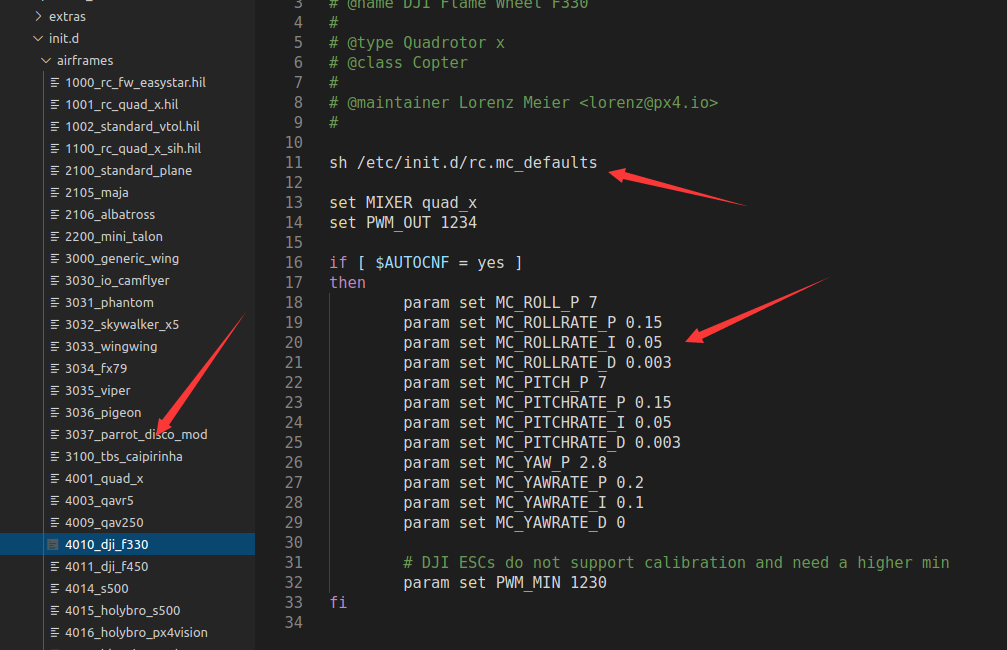Open file 3035_viper

[98, 391]
